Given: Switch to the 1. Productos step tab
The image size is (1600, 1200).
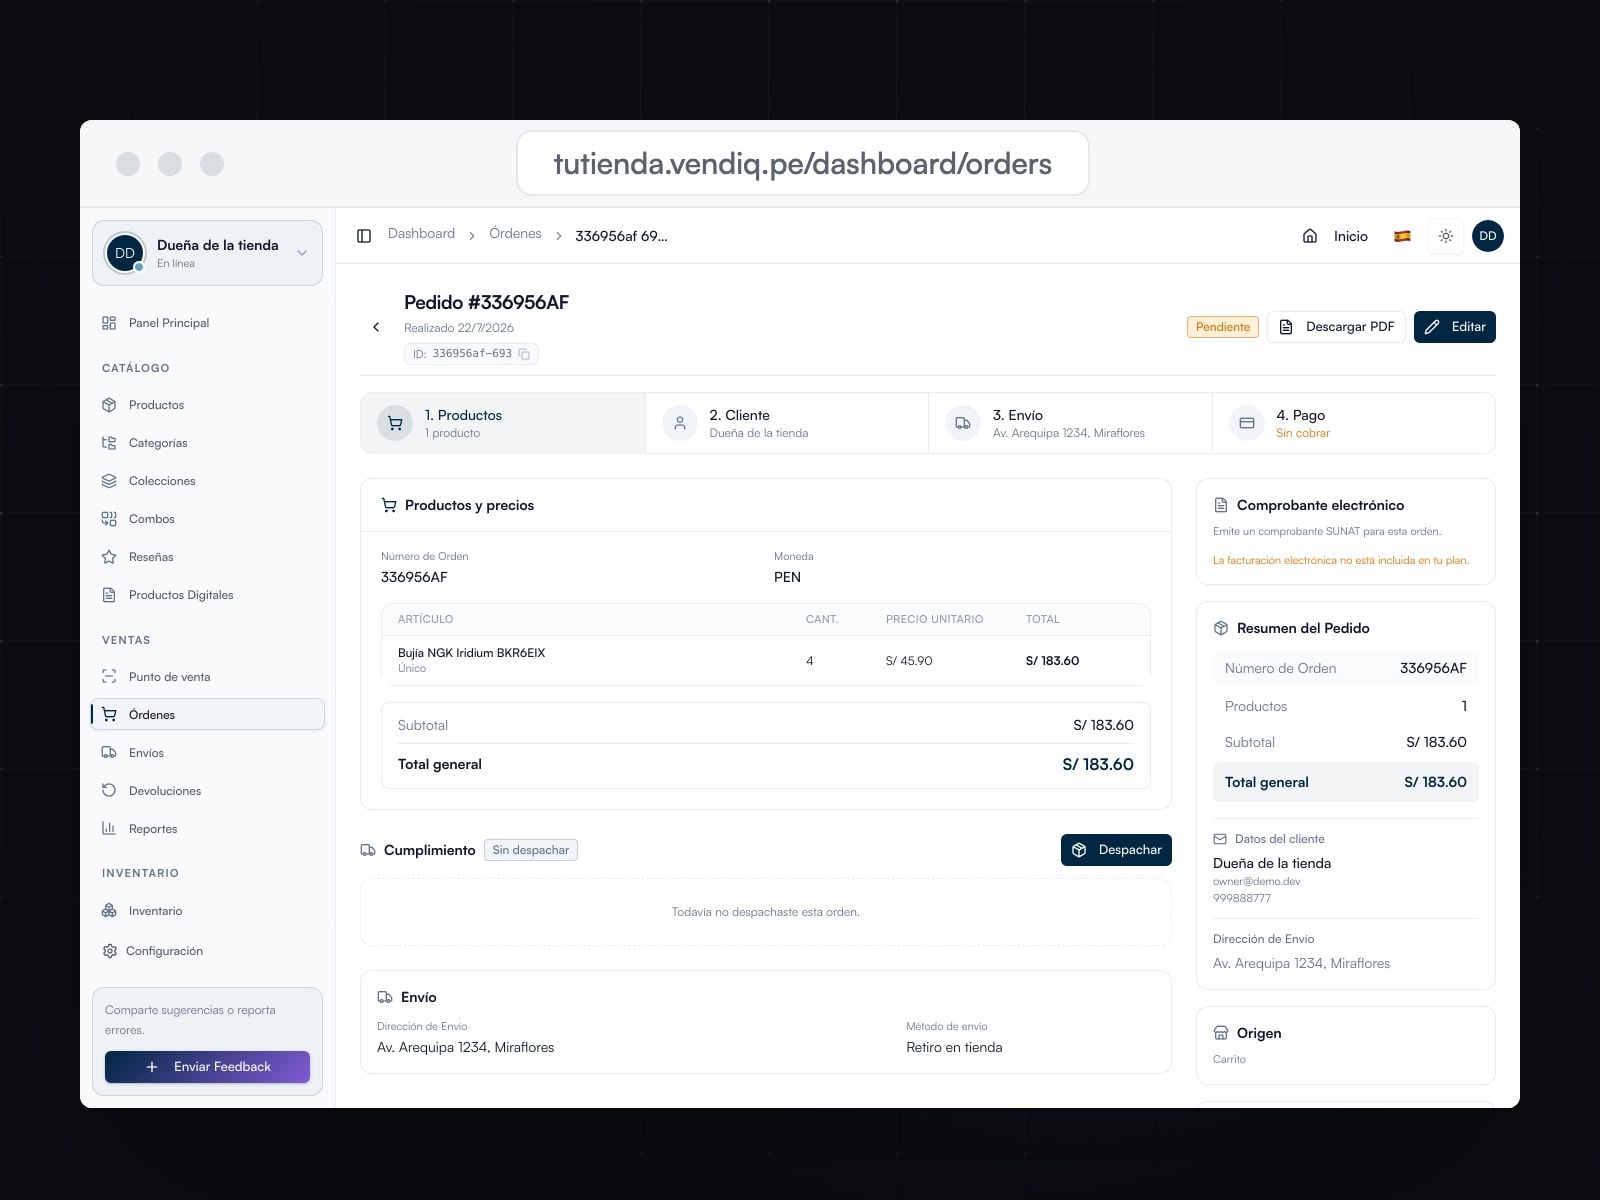Looking at the screenshot, I should pos(503,423).
